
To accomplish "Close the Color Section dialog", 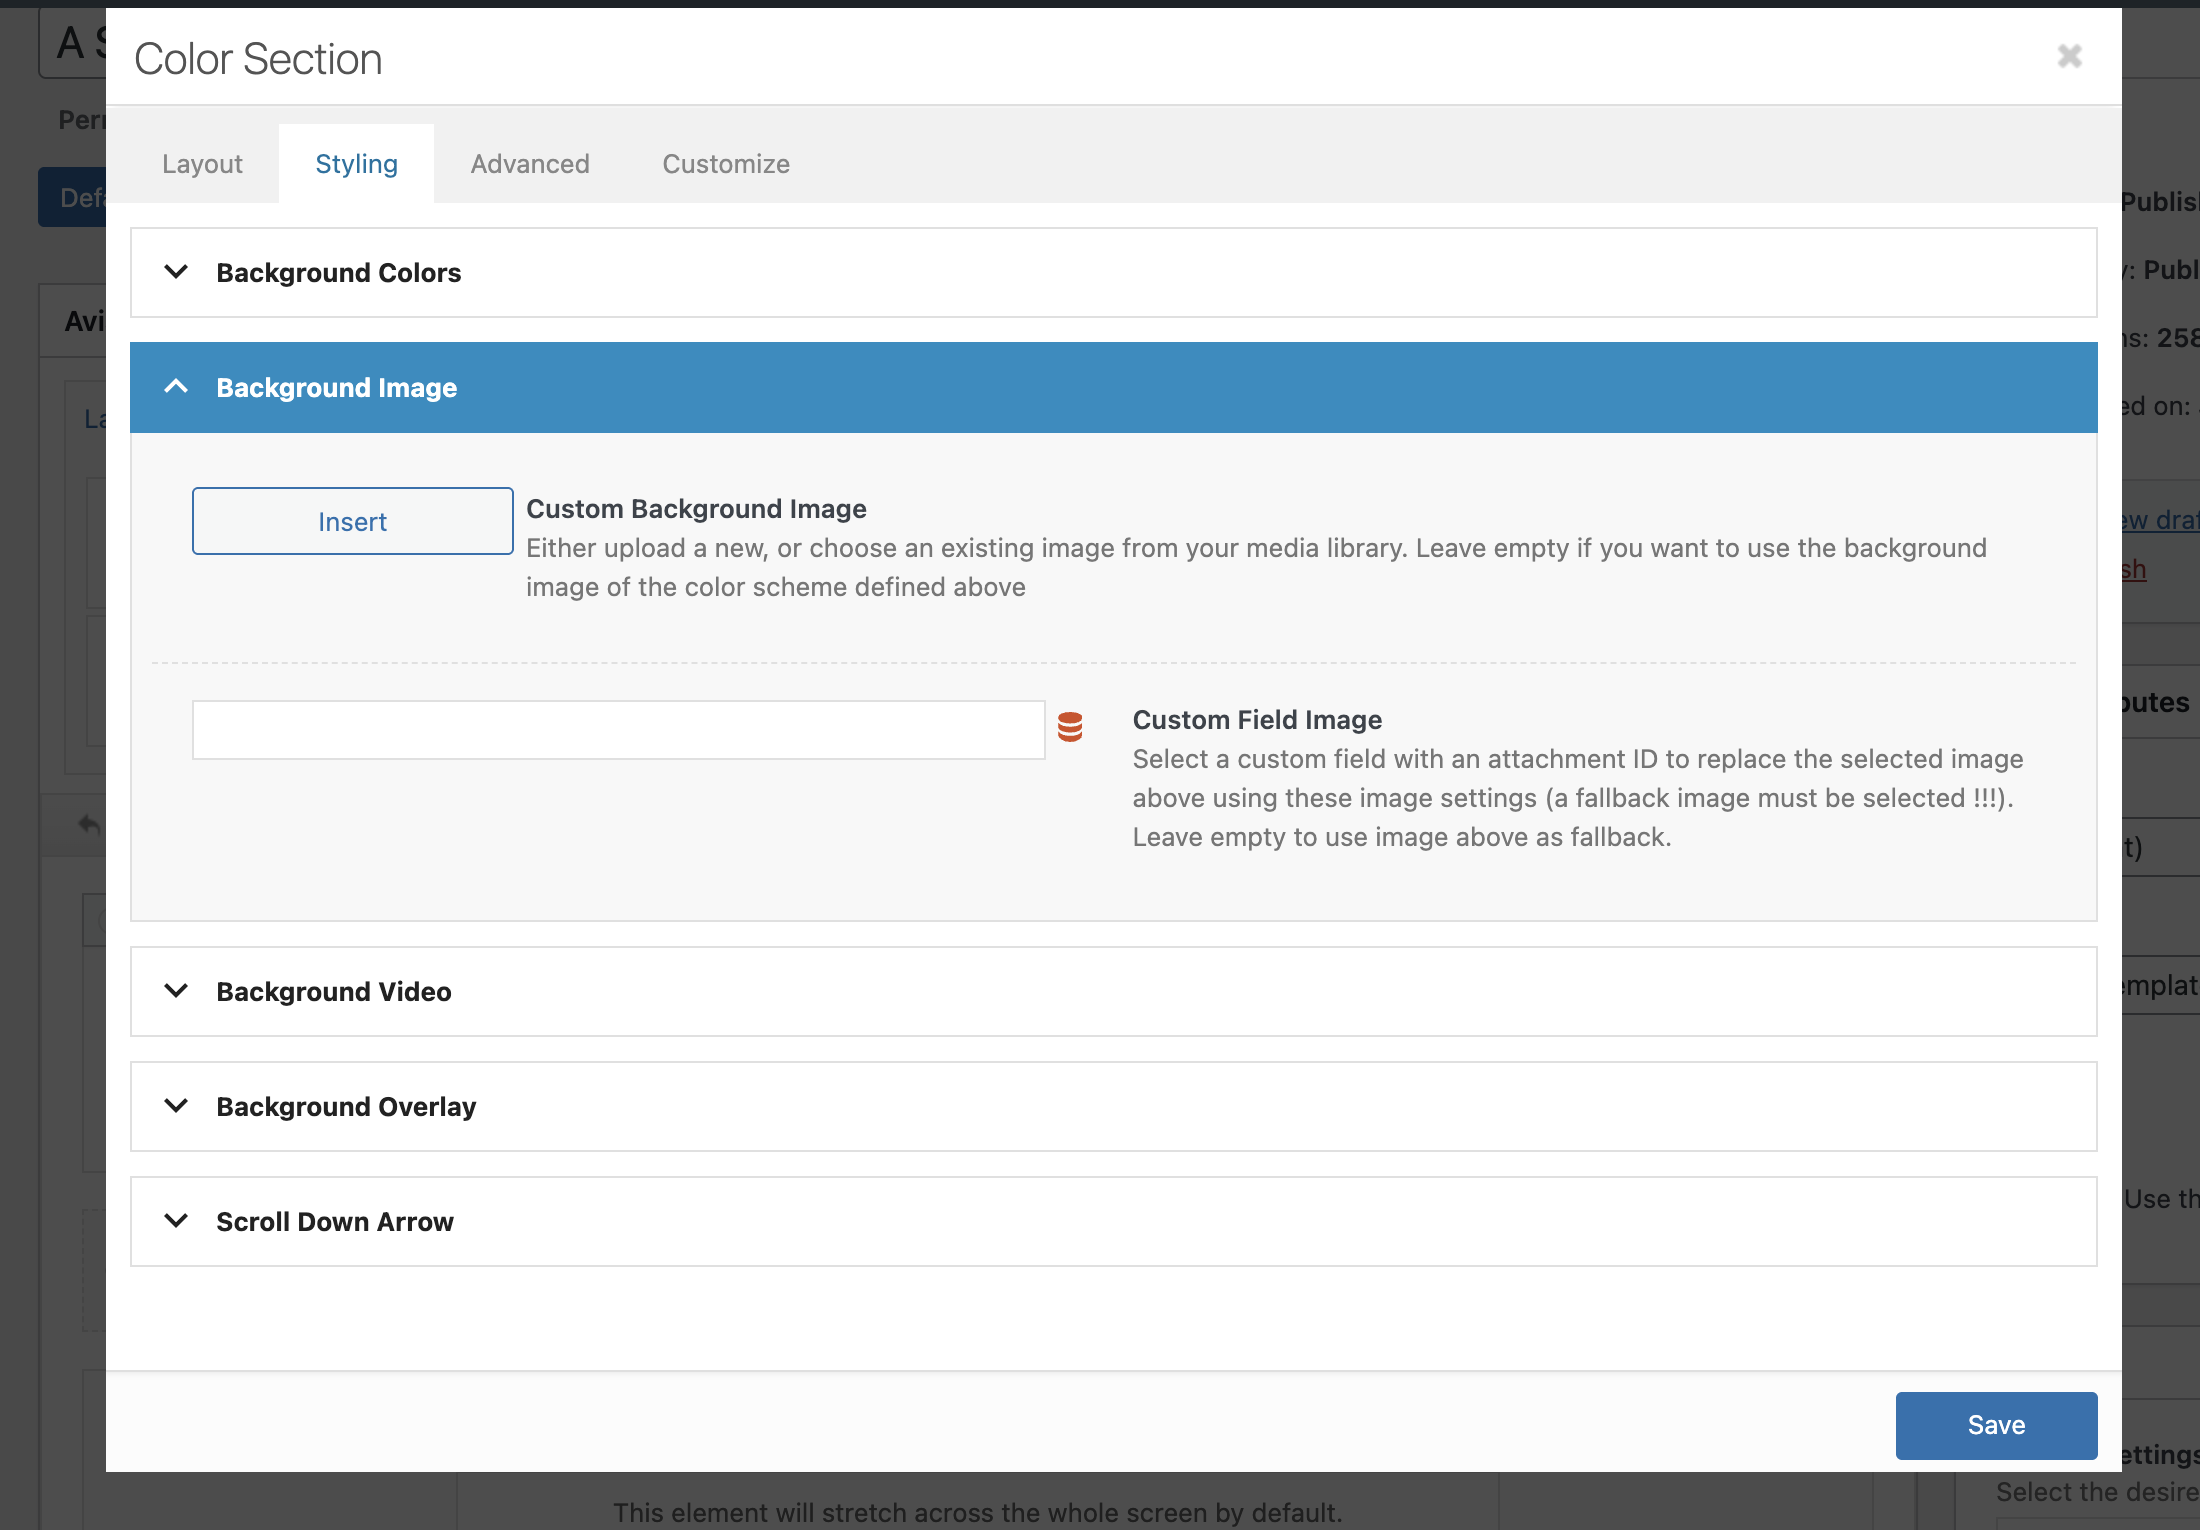I will 2069,56.
